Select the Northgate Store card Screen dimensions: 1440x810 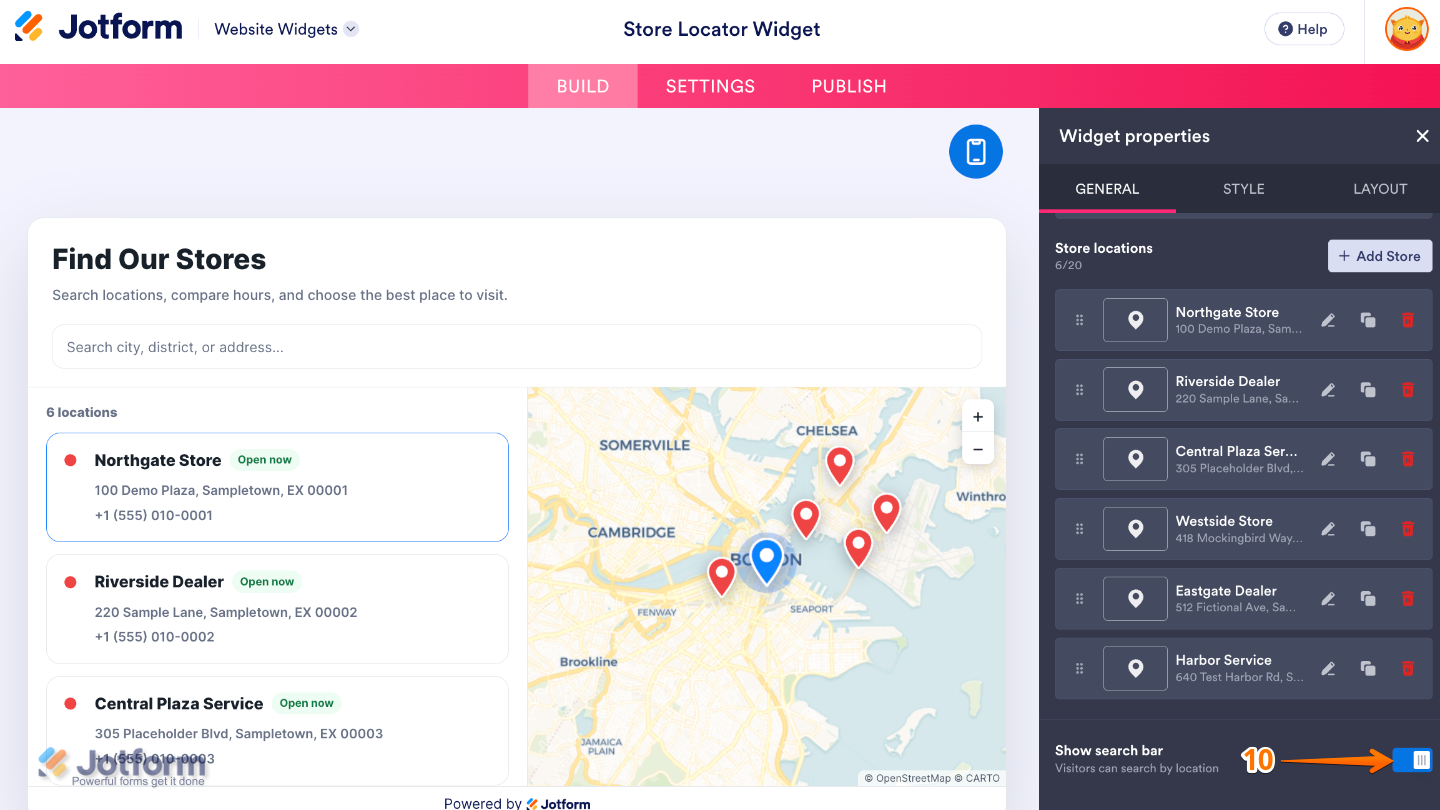click(277, 487)
